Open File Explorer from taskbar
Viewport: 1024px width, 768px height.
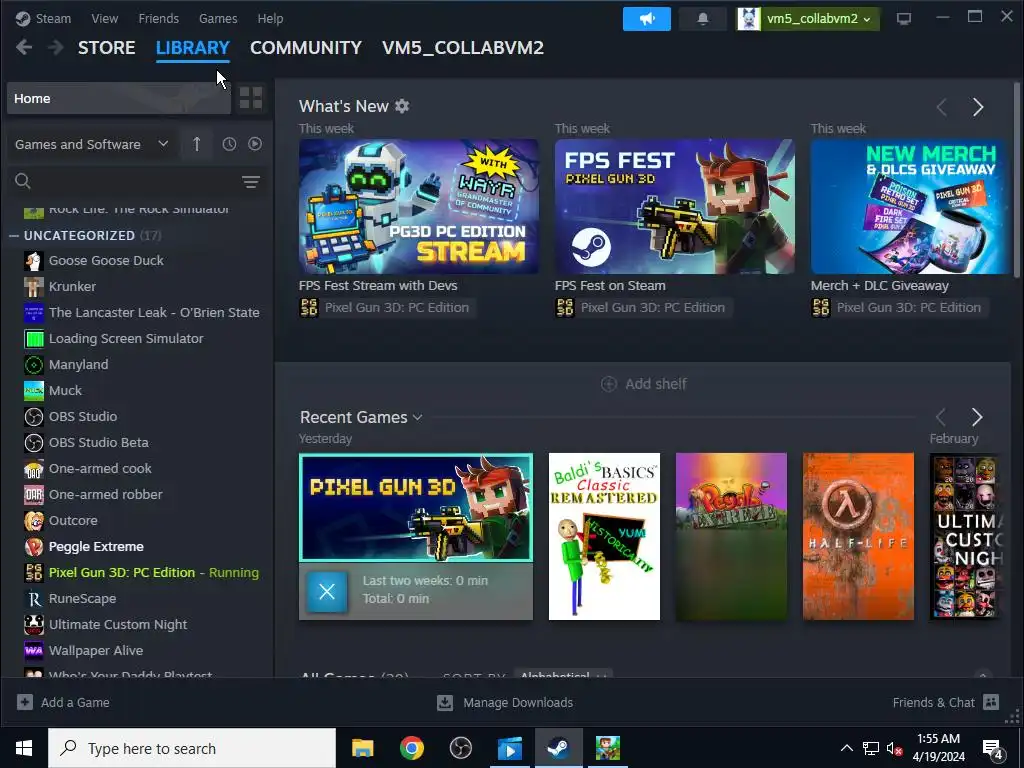point(362,748)
